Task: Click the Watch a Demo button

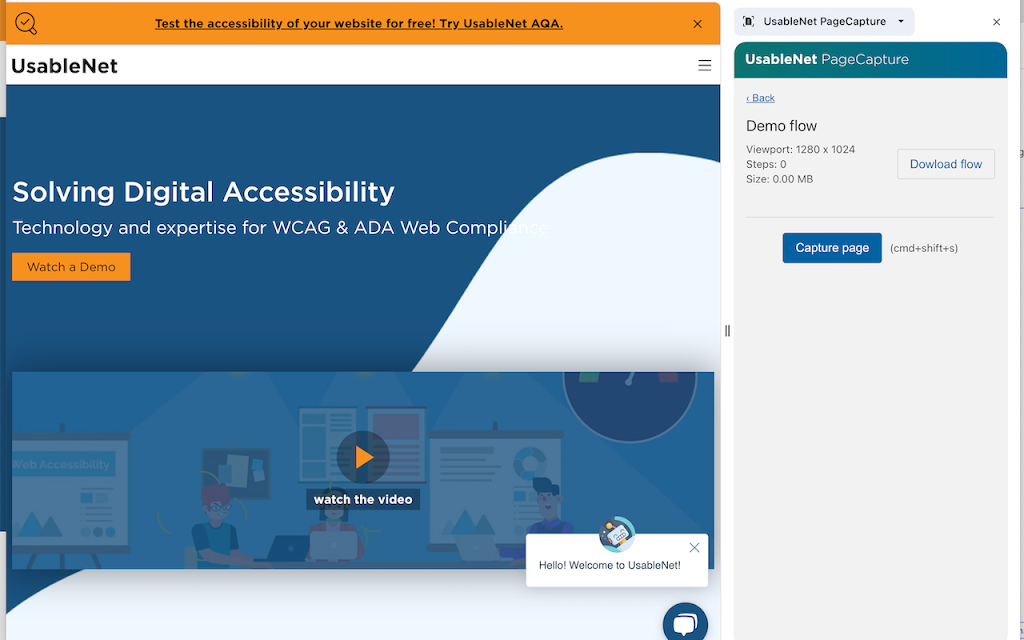Action: [x=71, y=266]
